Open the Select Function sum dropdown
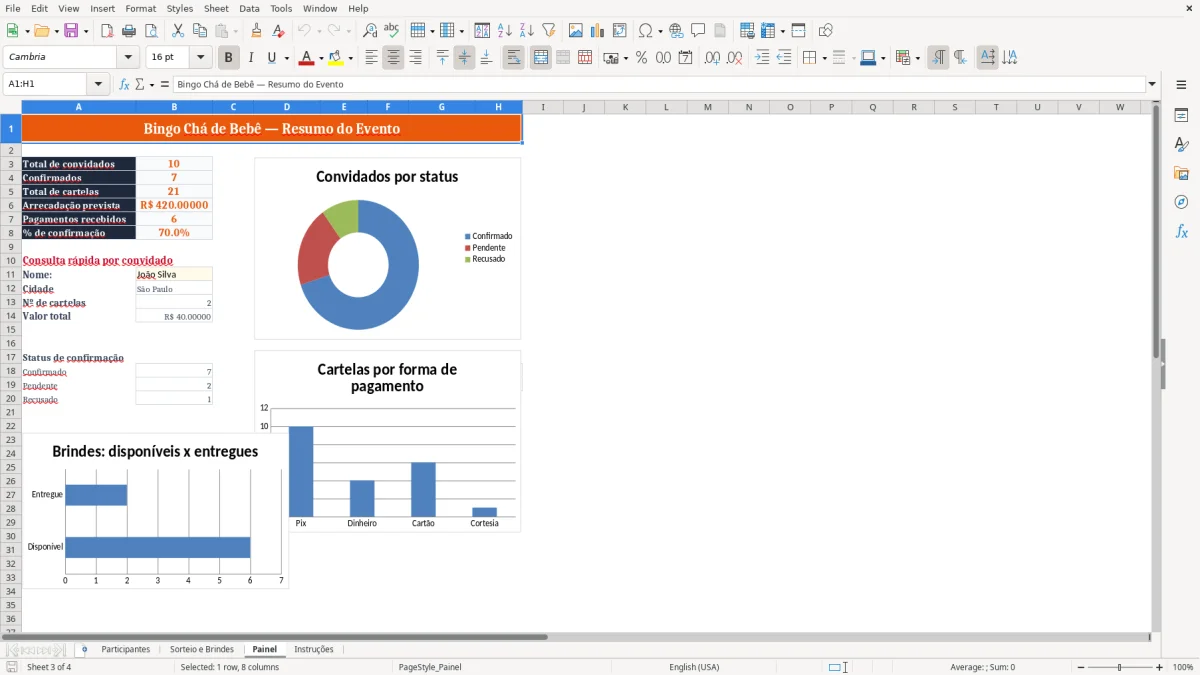 tap(152, 84)
